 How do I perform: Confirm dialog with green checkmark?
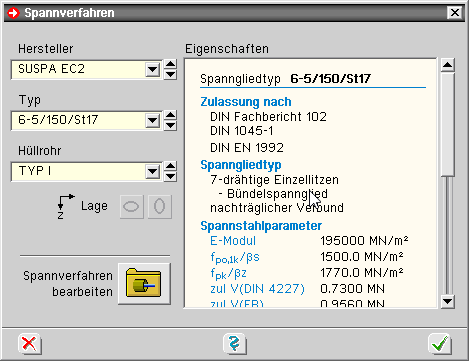click(440, 344)
